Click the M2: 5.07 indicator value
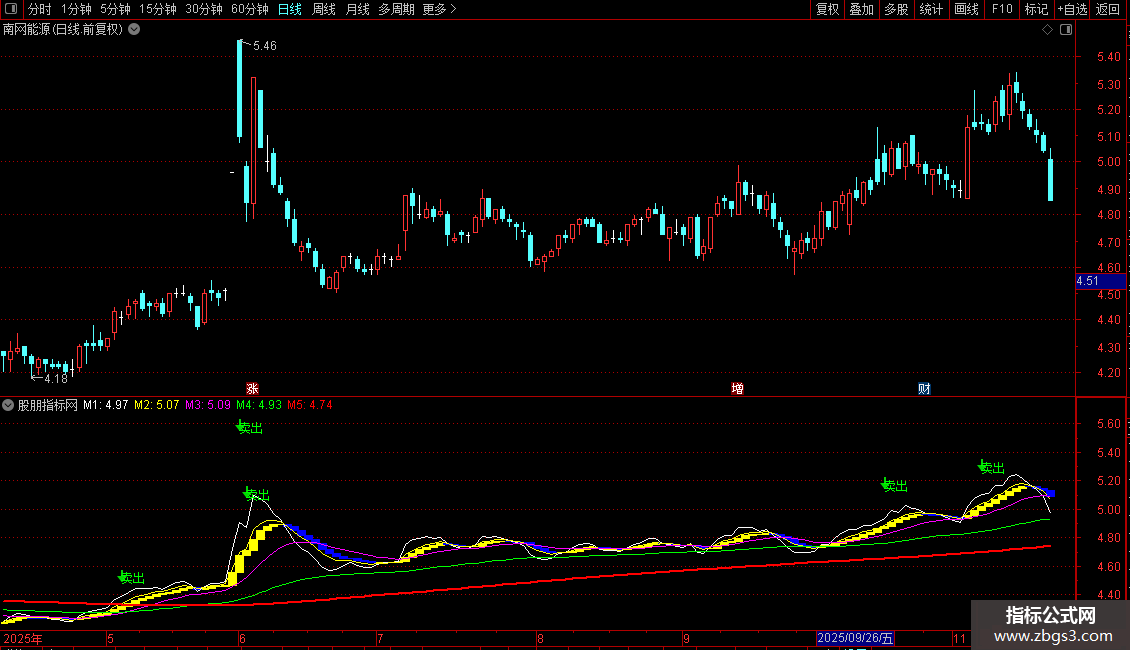Viewport: 1130px width, 650px height. tap(156, 405)
